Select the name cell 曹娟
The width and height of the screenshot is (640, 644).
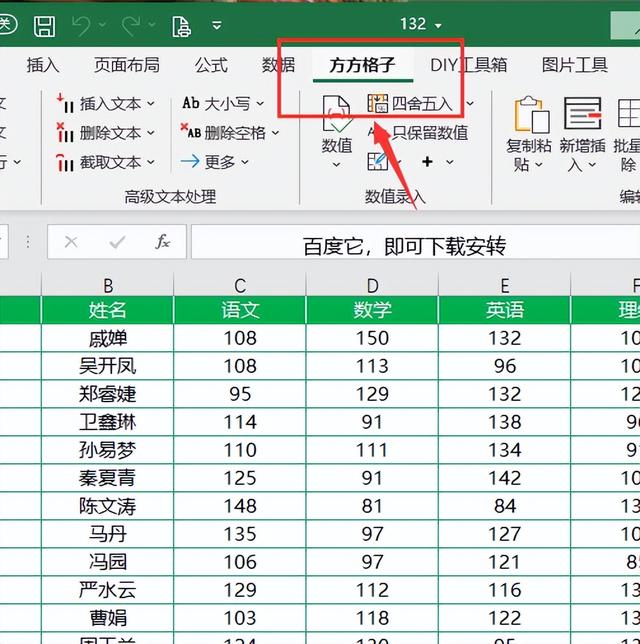108,618
